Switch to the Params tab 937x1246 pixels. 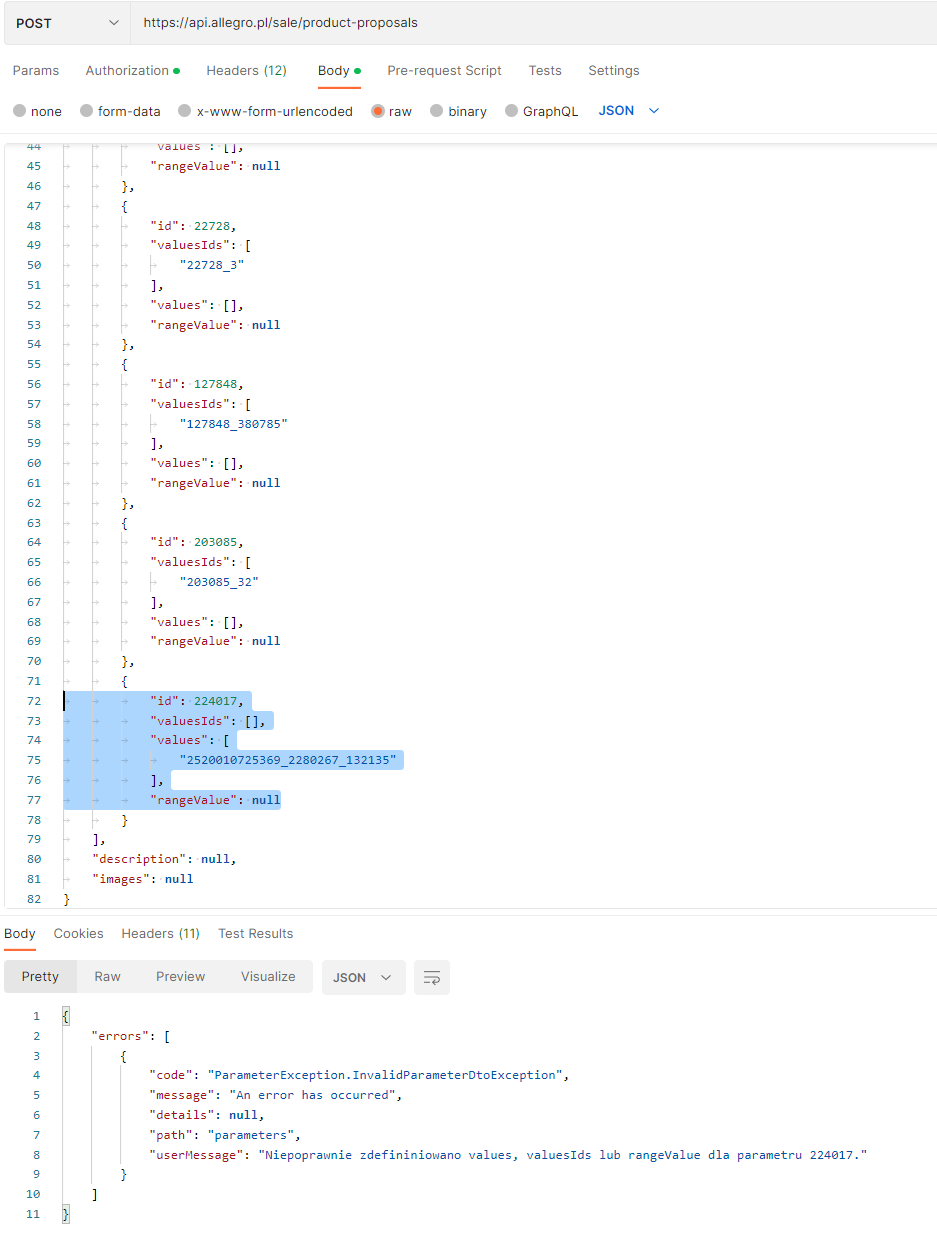point(36,70)
